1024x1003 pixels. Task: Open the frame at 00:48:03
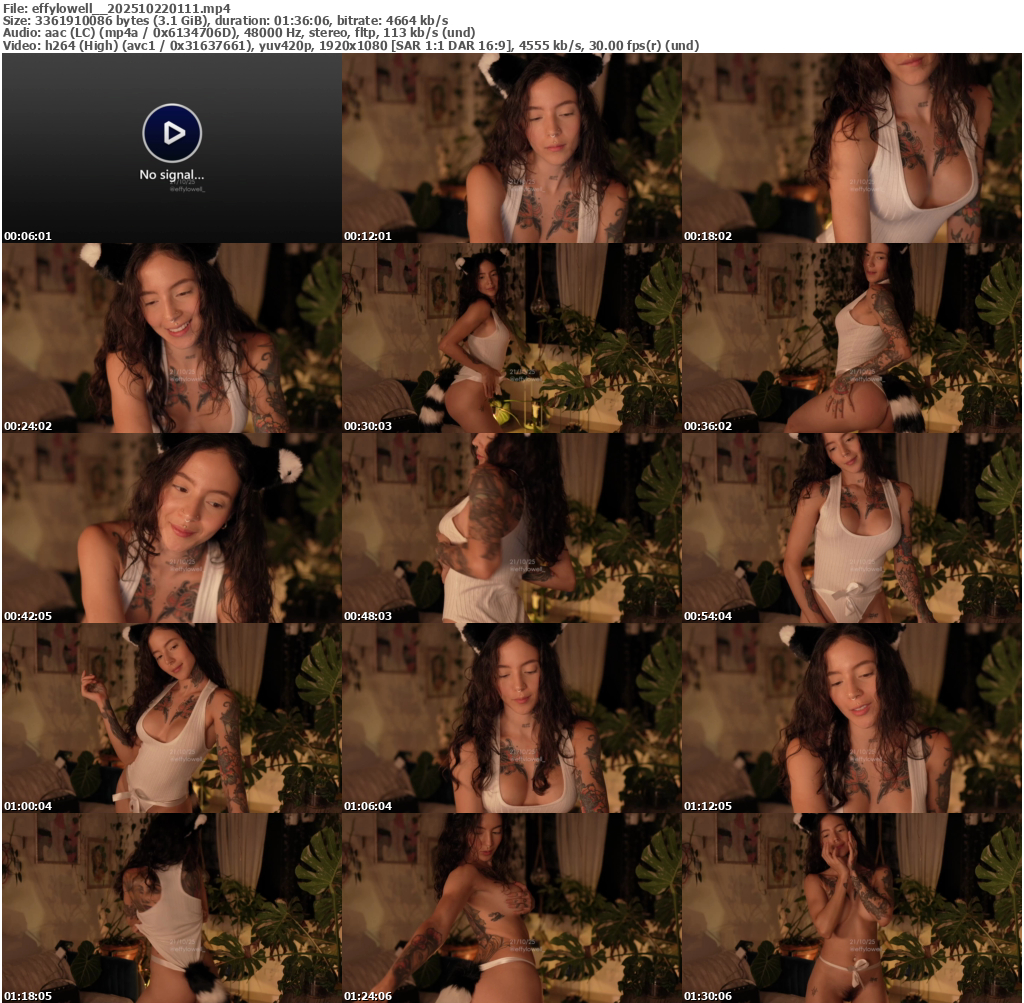coord(511,528)
